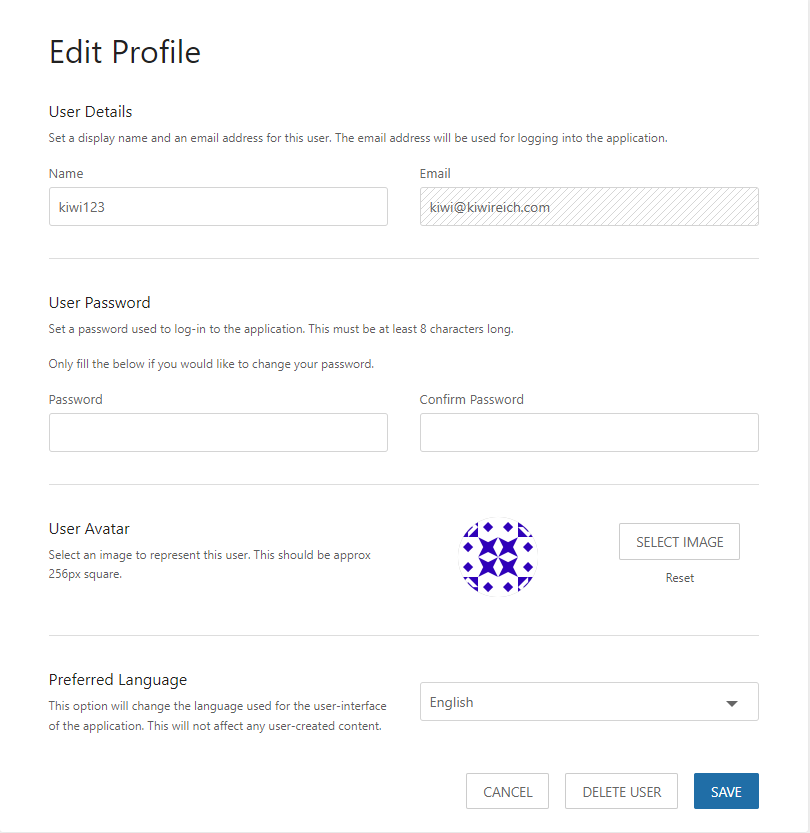Click the User Password section heading
Screen dimensions: 810x833
(x=100, y=303)
